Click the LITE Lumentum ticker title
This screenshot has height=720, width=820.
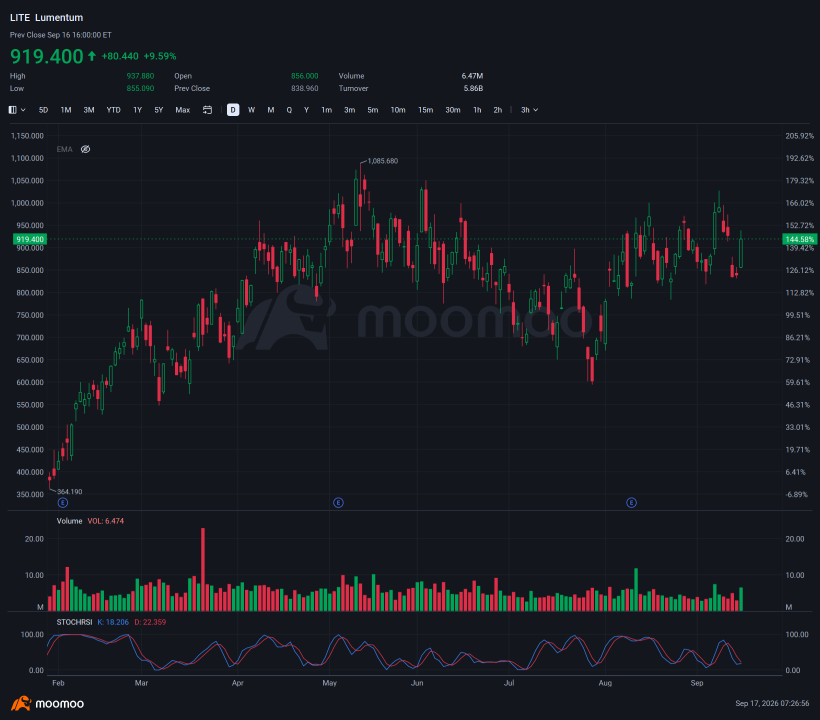coord(47,18)
